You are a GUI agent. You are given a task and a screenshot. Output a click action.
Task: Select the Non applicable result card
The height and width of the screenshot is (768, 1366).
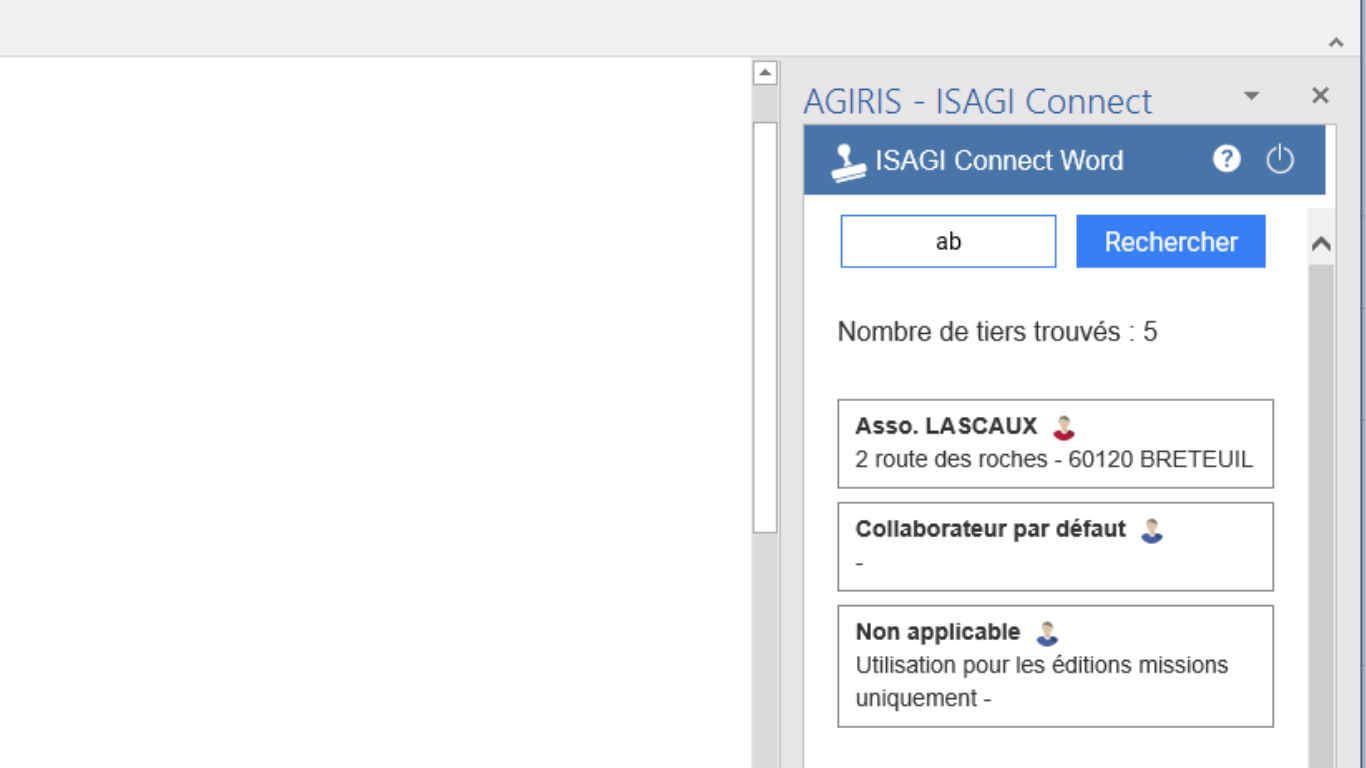click(1055, 666)
